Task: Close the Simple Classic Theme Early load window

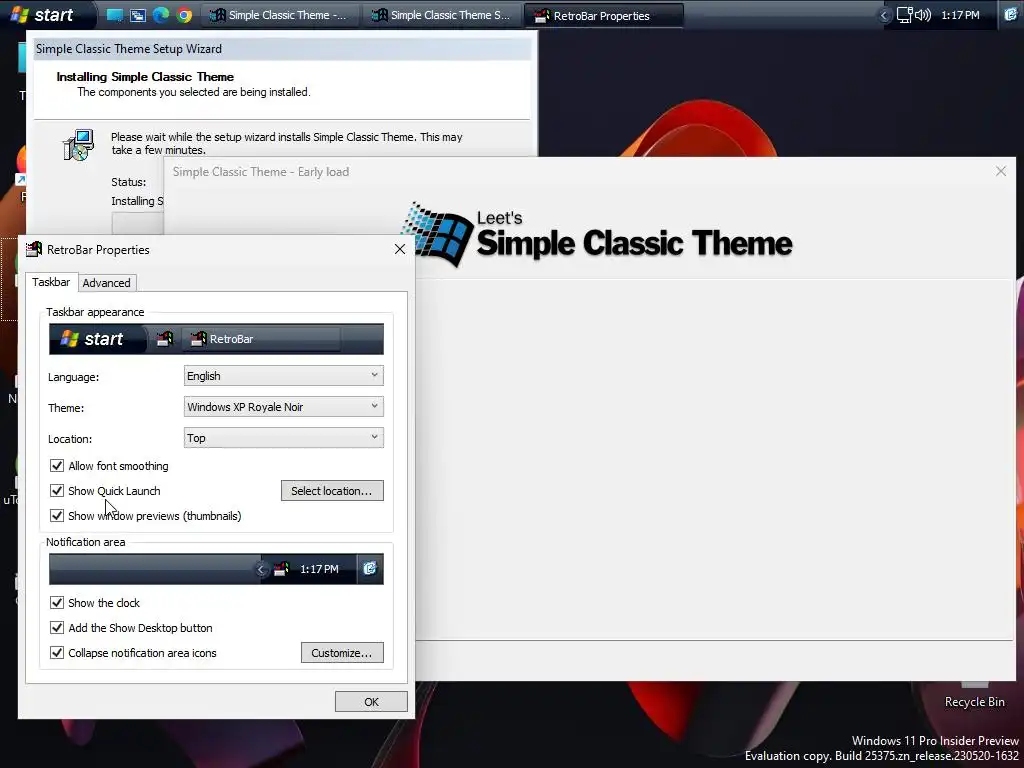Action: [1000, 171]
